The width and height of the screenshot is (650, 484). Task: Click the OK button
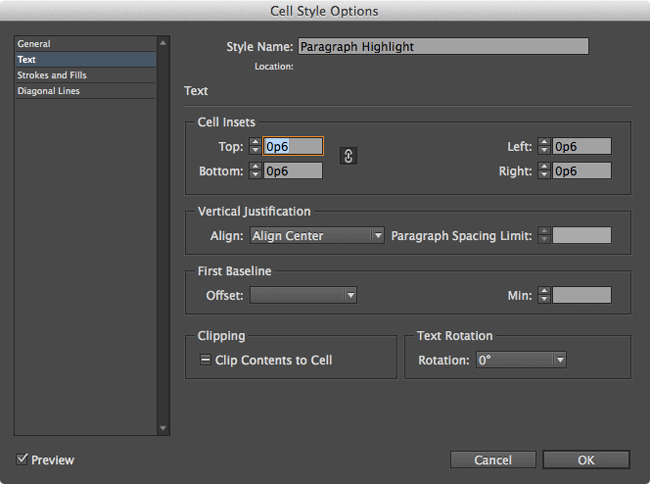[x=586, y=460]
